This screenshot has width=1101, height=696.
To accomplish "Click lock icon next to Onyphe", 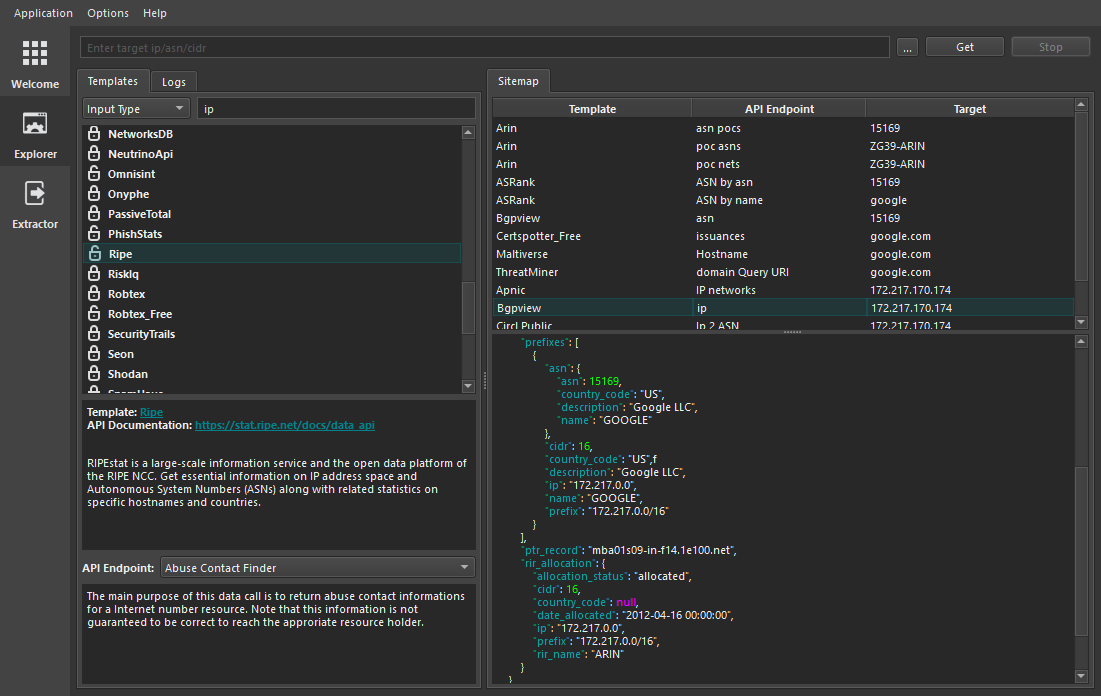I will 94,193.
